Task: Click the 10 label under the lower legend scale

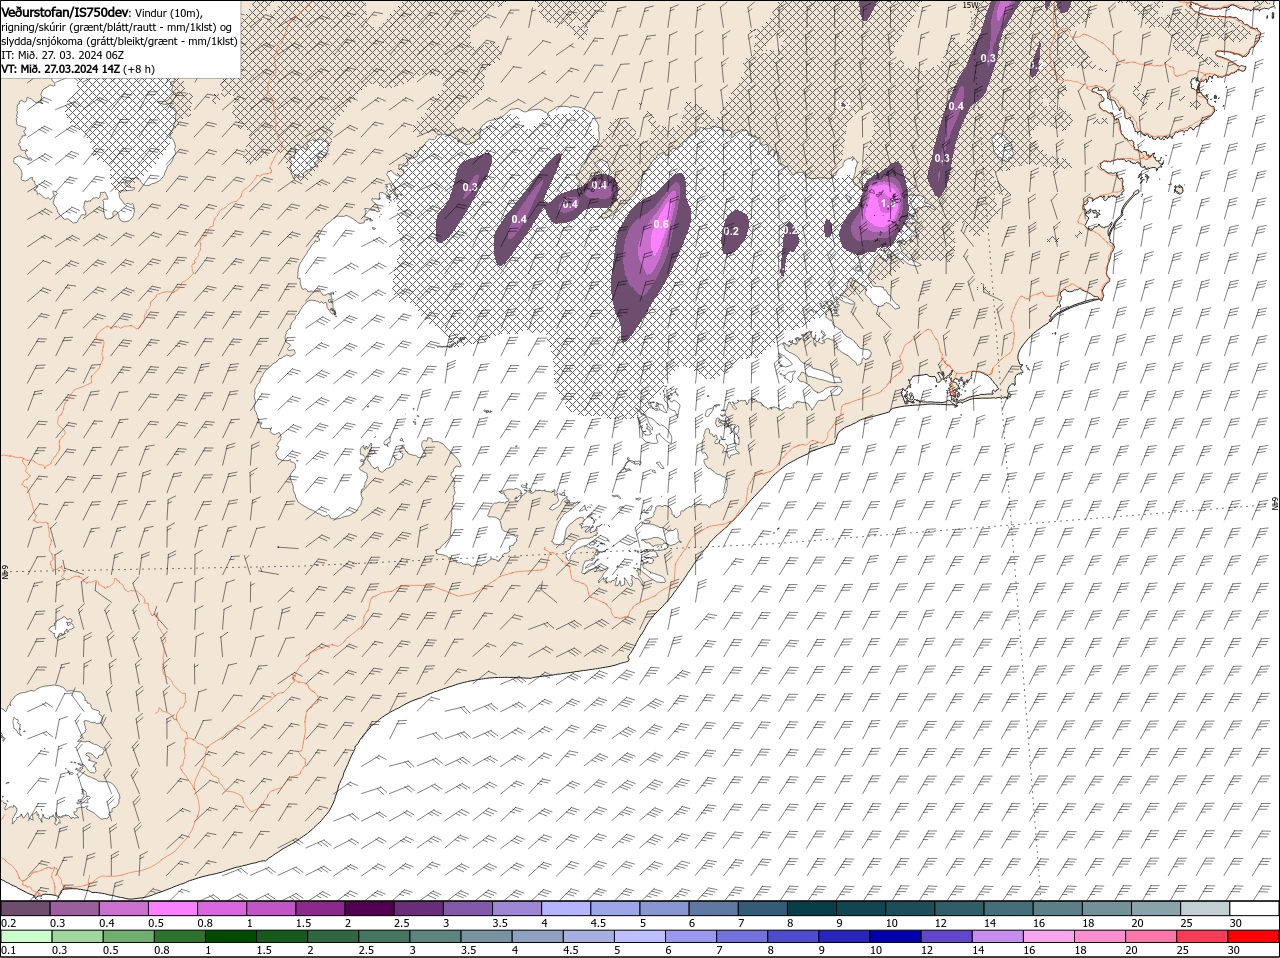Action: 875,950
